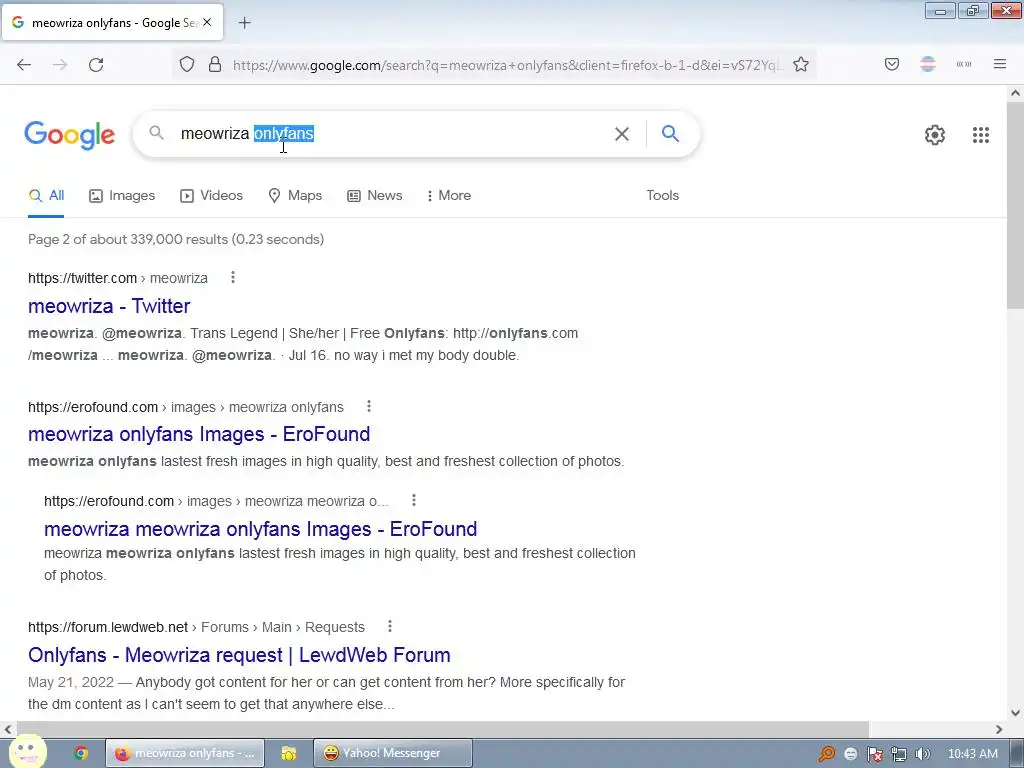Close the meowriza onlyfans Google tab
The image size is (1024, 768).
tap(207, 22)
